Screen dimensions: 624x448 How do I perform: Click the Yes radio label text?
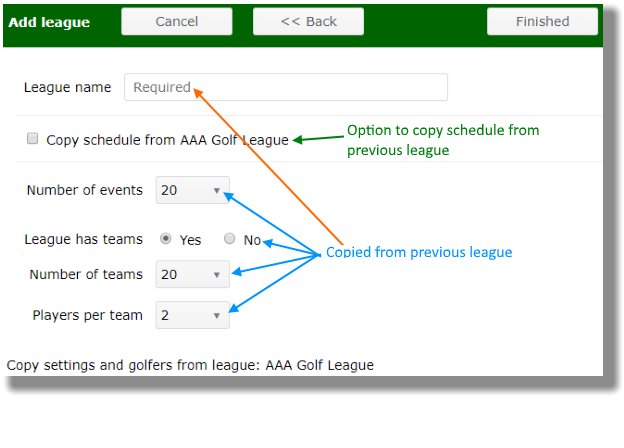tap(190, 240)
